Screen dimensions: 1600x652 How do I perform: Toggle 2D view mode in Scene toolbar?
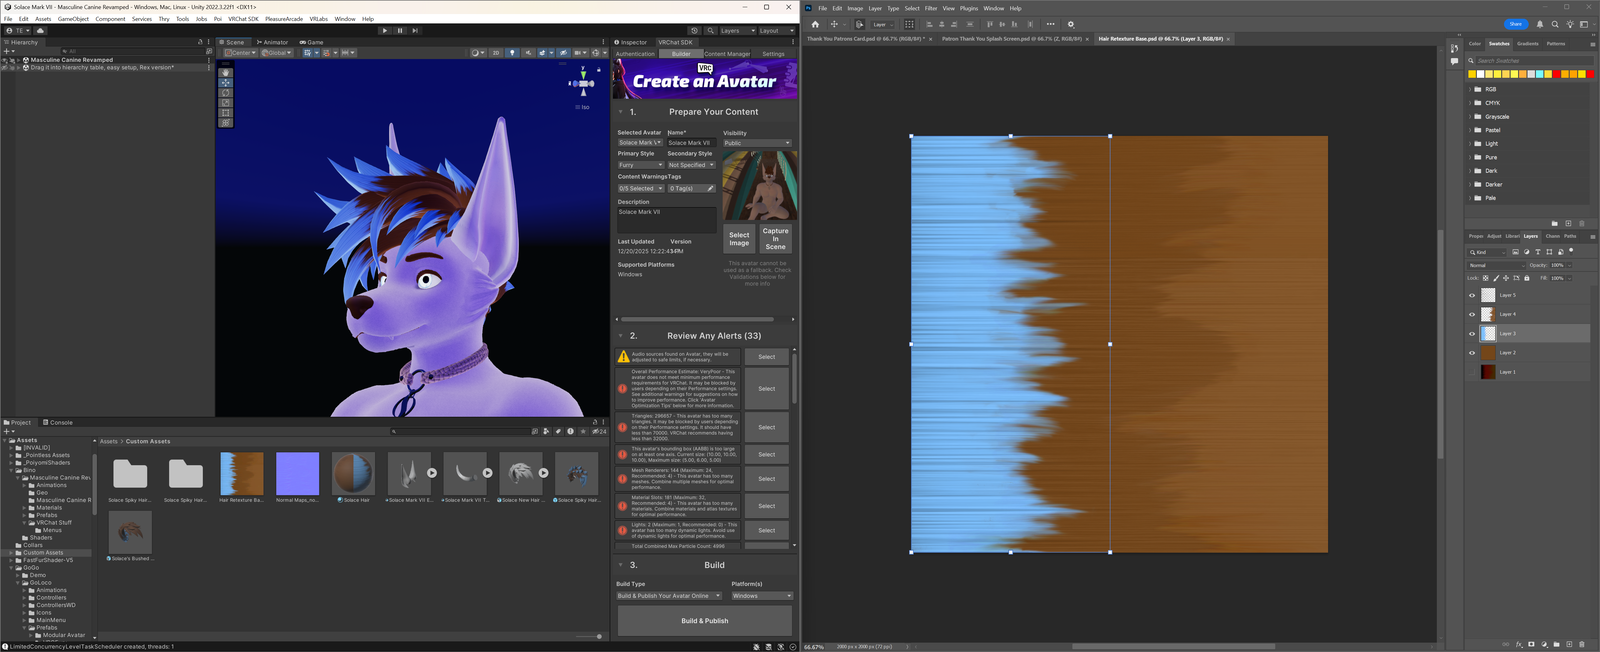(x=495, y=53)
